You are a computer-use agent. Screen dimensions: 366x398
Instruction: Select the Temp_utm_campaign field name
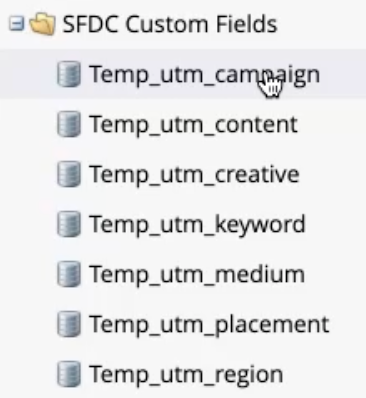(205, 75)
